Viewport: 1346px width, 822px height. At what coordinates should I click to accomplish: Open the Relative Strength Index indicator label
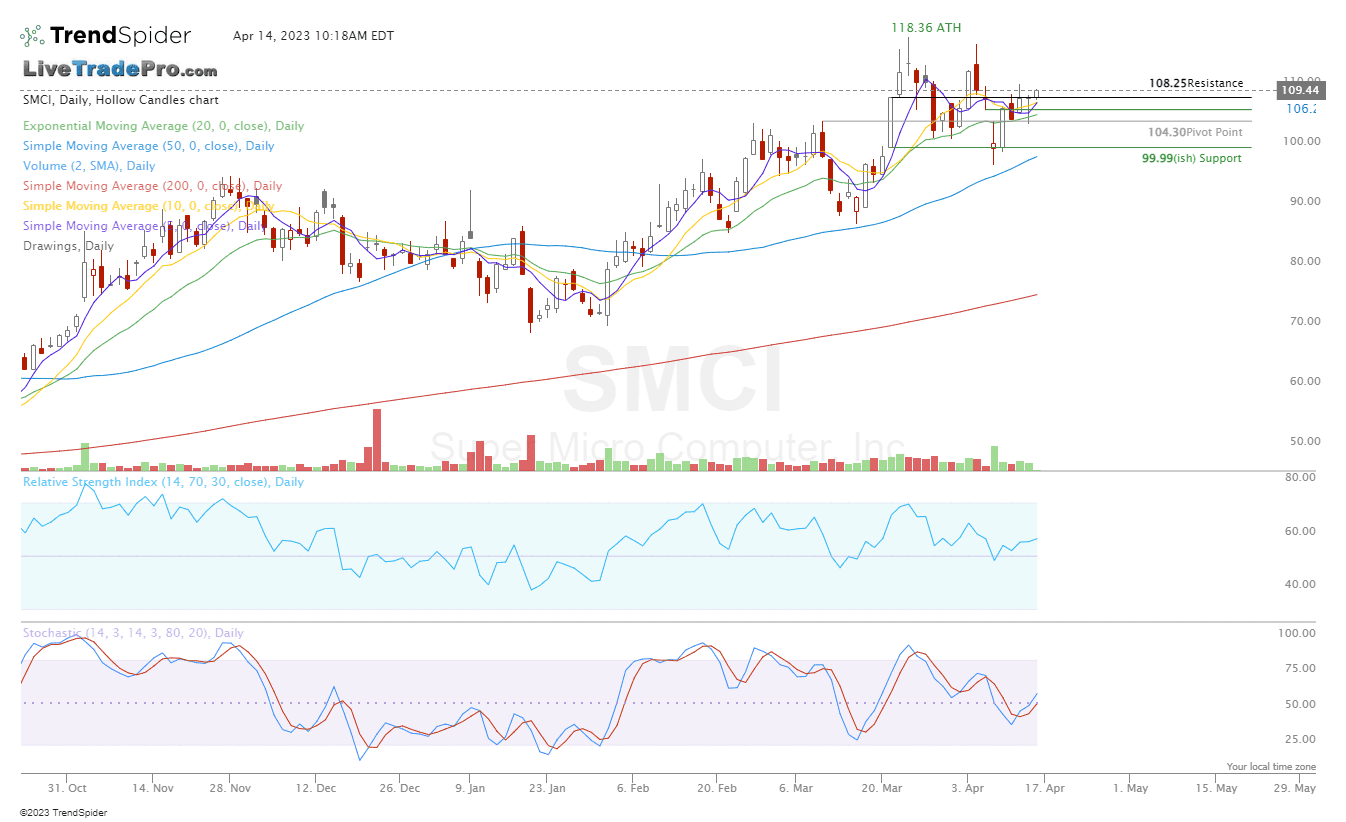[163, 482]
